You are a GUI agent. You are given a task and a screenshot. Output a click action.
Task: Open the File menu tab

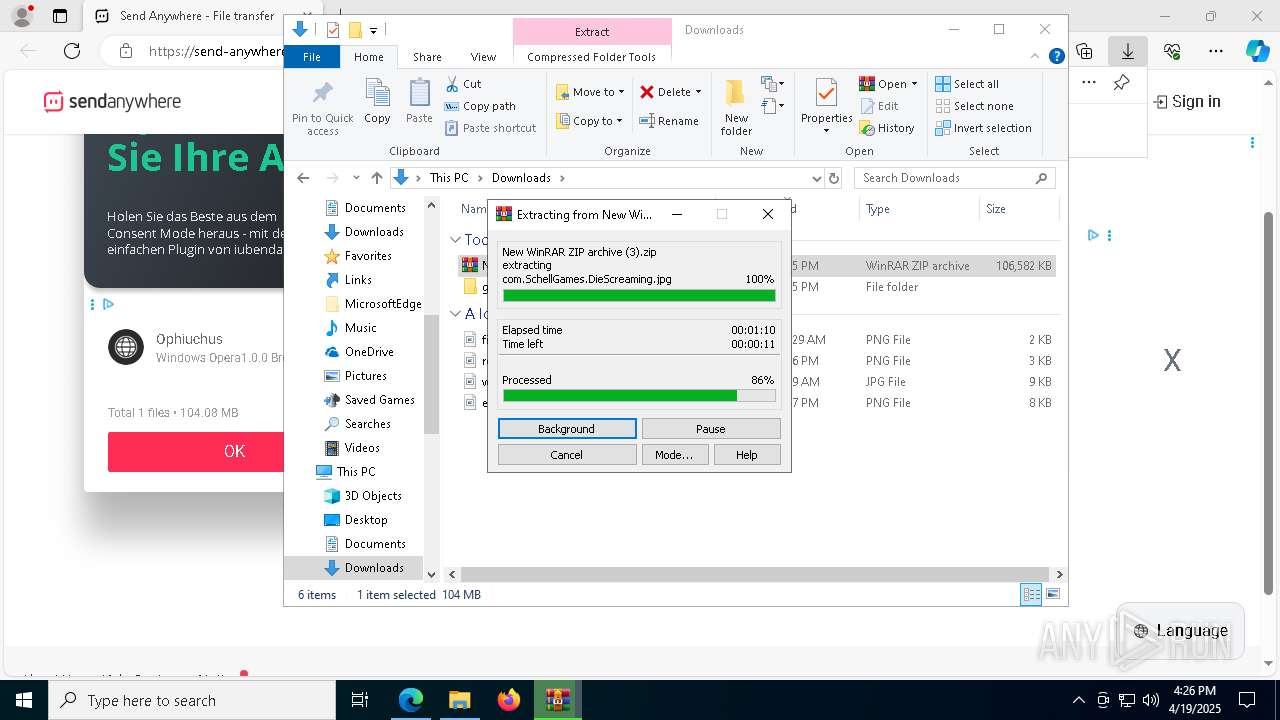pos(312,57)
